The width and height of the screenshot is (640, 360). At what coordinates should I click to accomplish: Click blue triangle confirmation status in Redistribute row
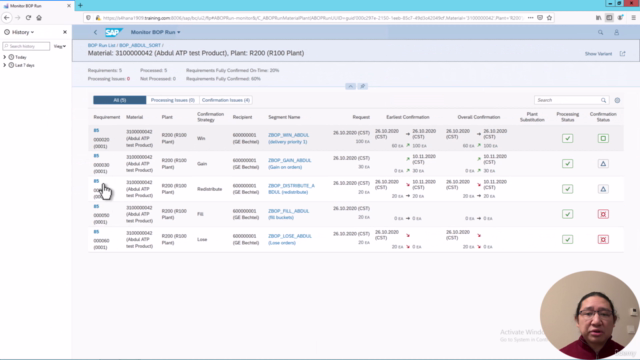pyautogui.click(x=603, y=189)
